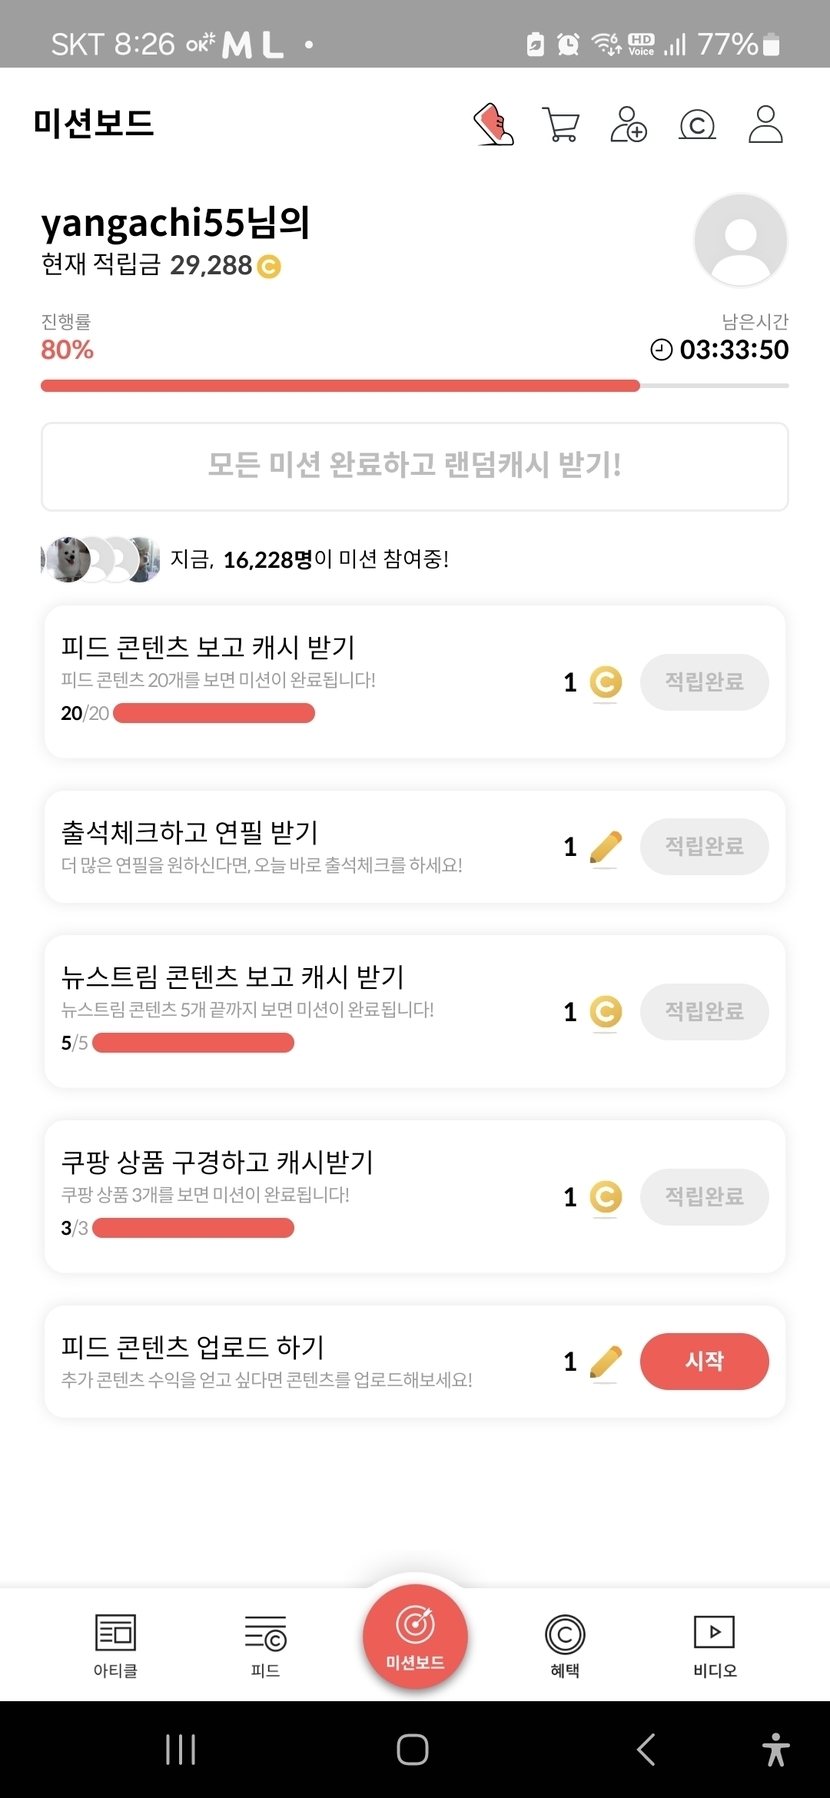The image size is (830, 1798).
Task: Open the 혜택 benefits tab
Action: tap(565, 1645)
